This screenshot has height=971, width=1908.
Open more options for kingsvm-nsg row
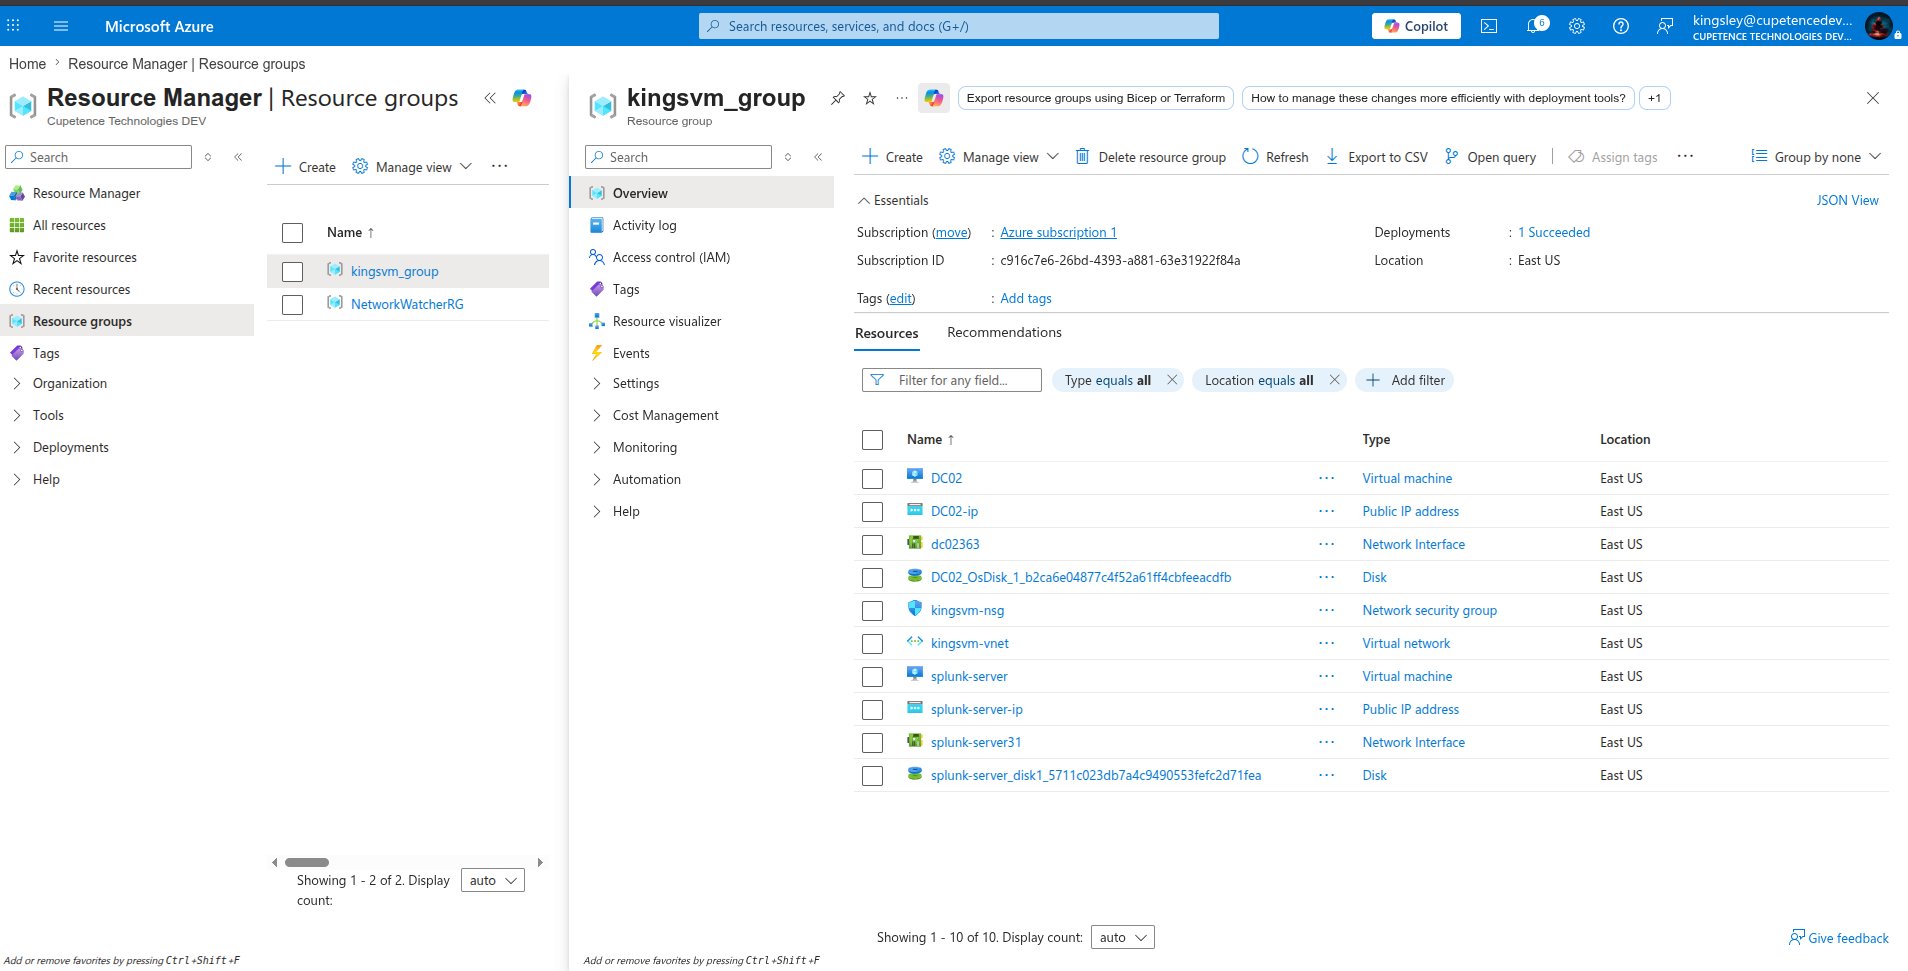[x=1326, y=610]
